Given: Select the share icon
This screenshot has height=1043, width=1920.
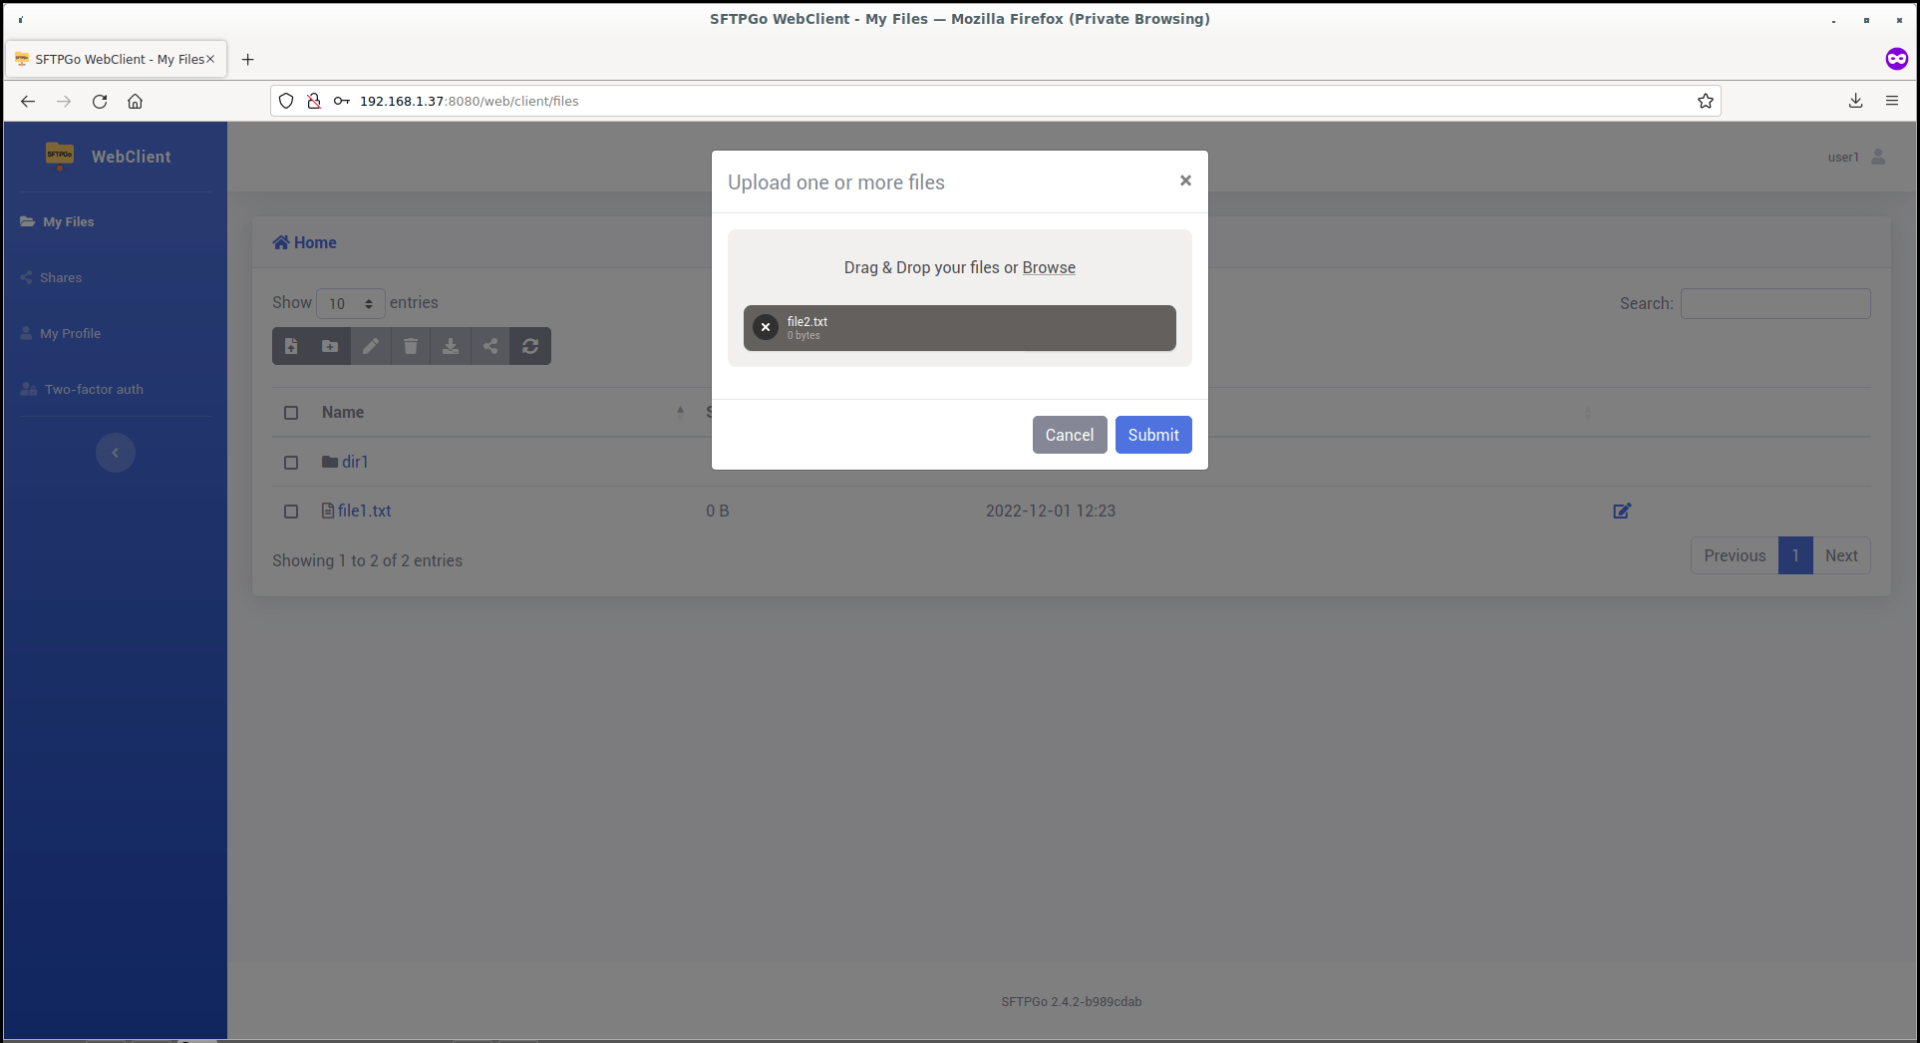Looking at the screenshot, I should tap(490, 346).
